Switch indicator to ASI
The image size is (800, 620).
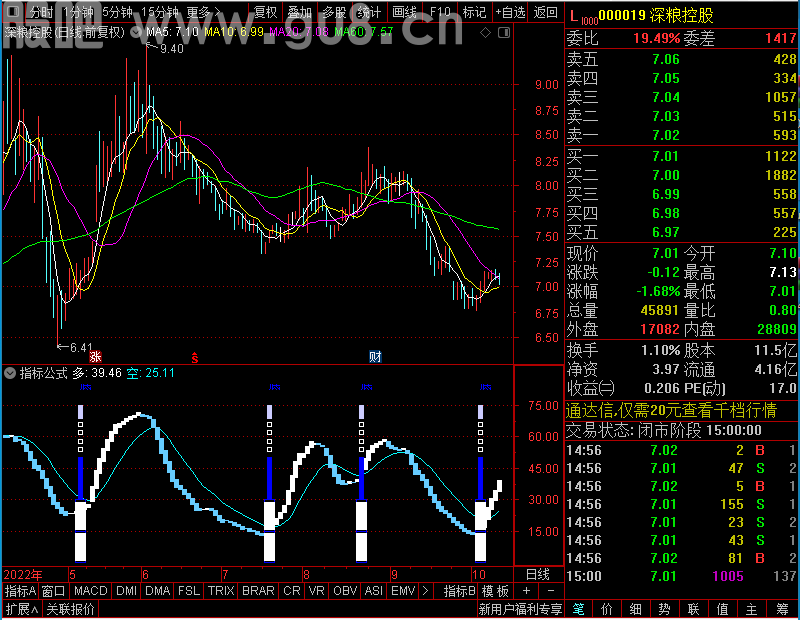373,591
